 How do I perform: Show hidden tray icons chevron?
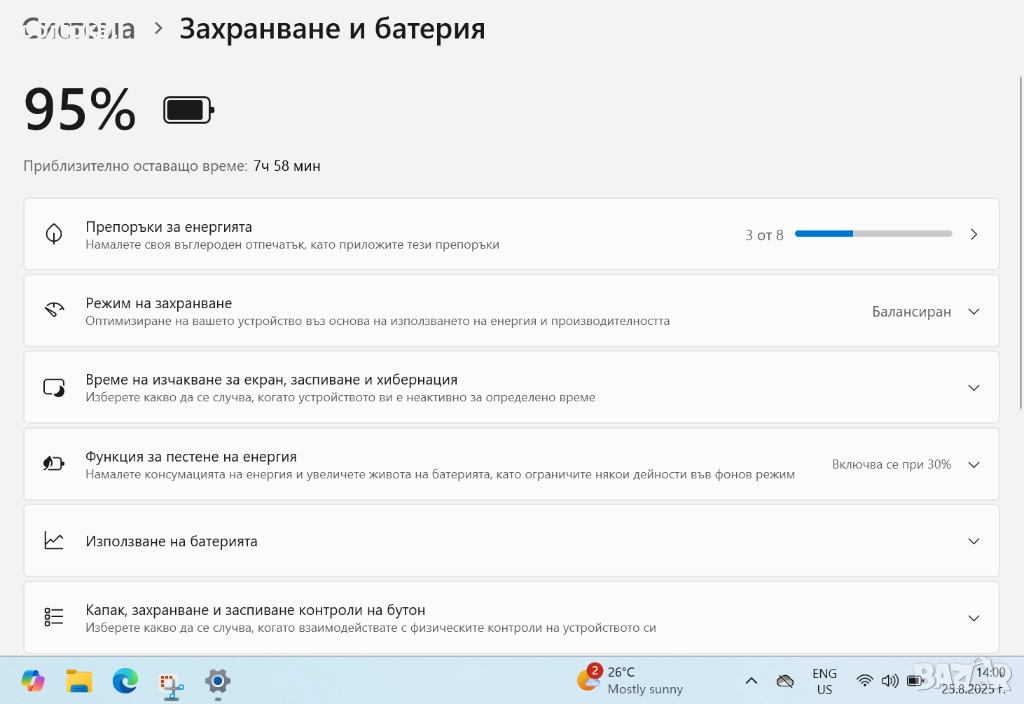(x=751, y=681)
